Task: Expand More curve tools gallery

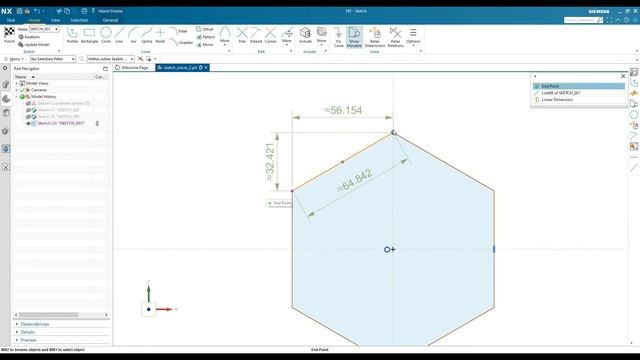Action: coord(224,36)
